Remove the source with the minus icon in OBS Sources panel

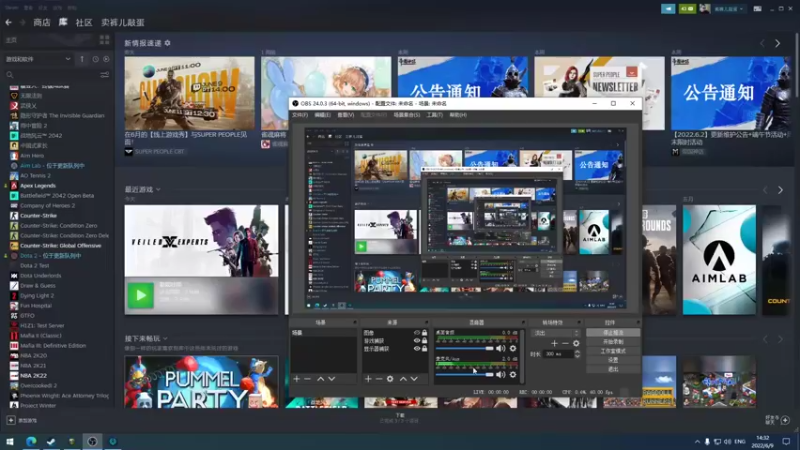coord(379,379)
